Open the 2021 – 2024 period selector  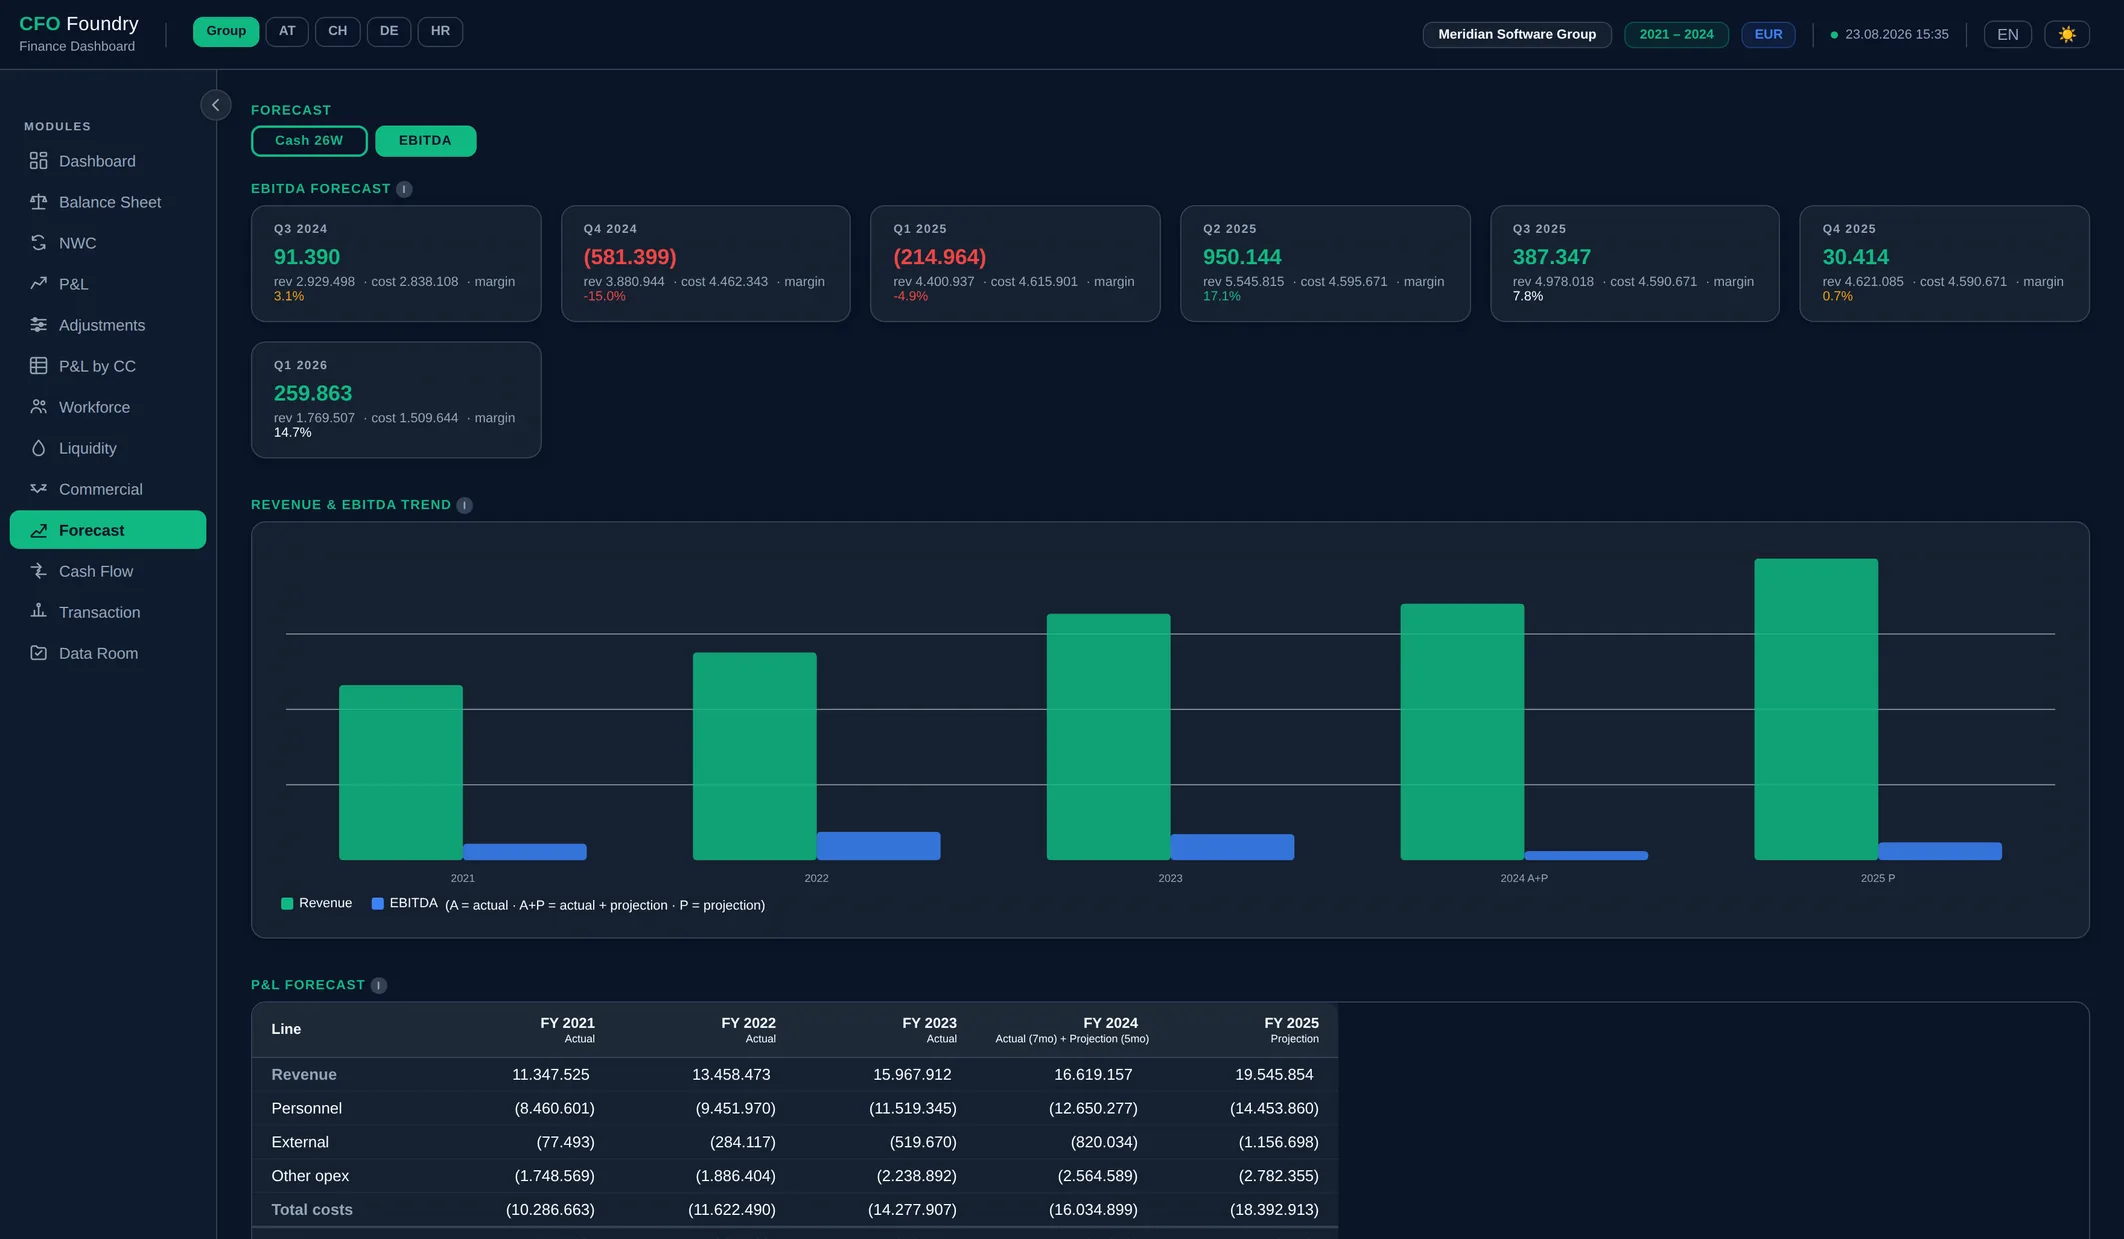pyautogui.click(x=1676, y=34)
